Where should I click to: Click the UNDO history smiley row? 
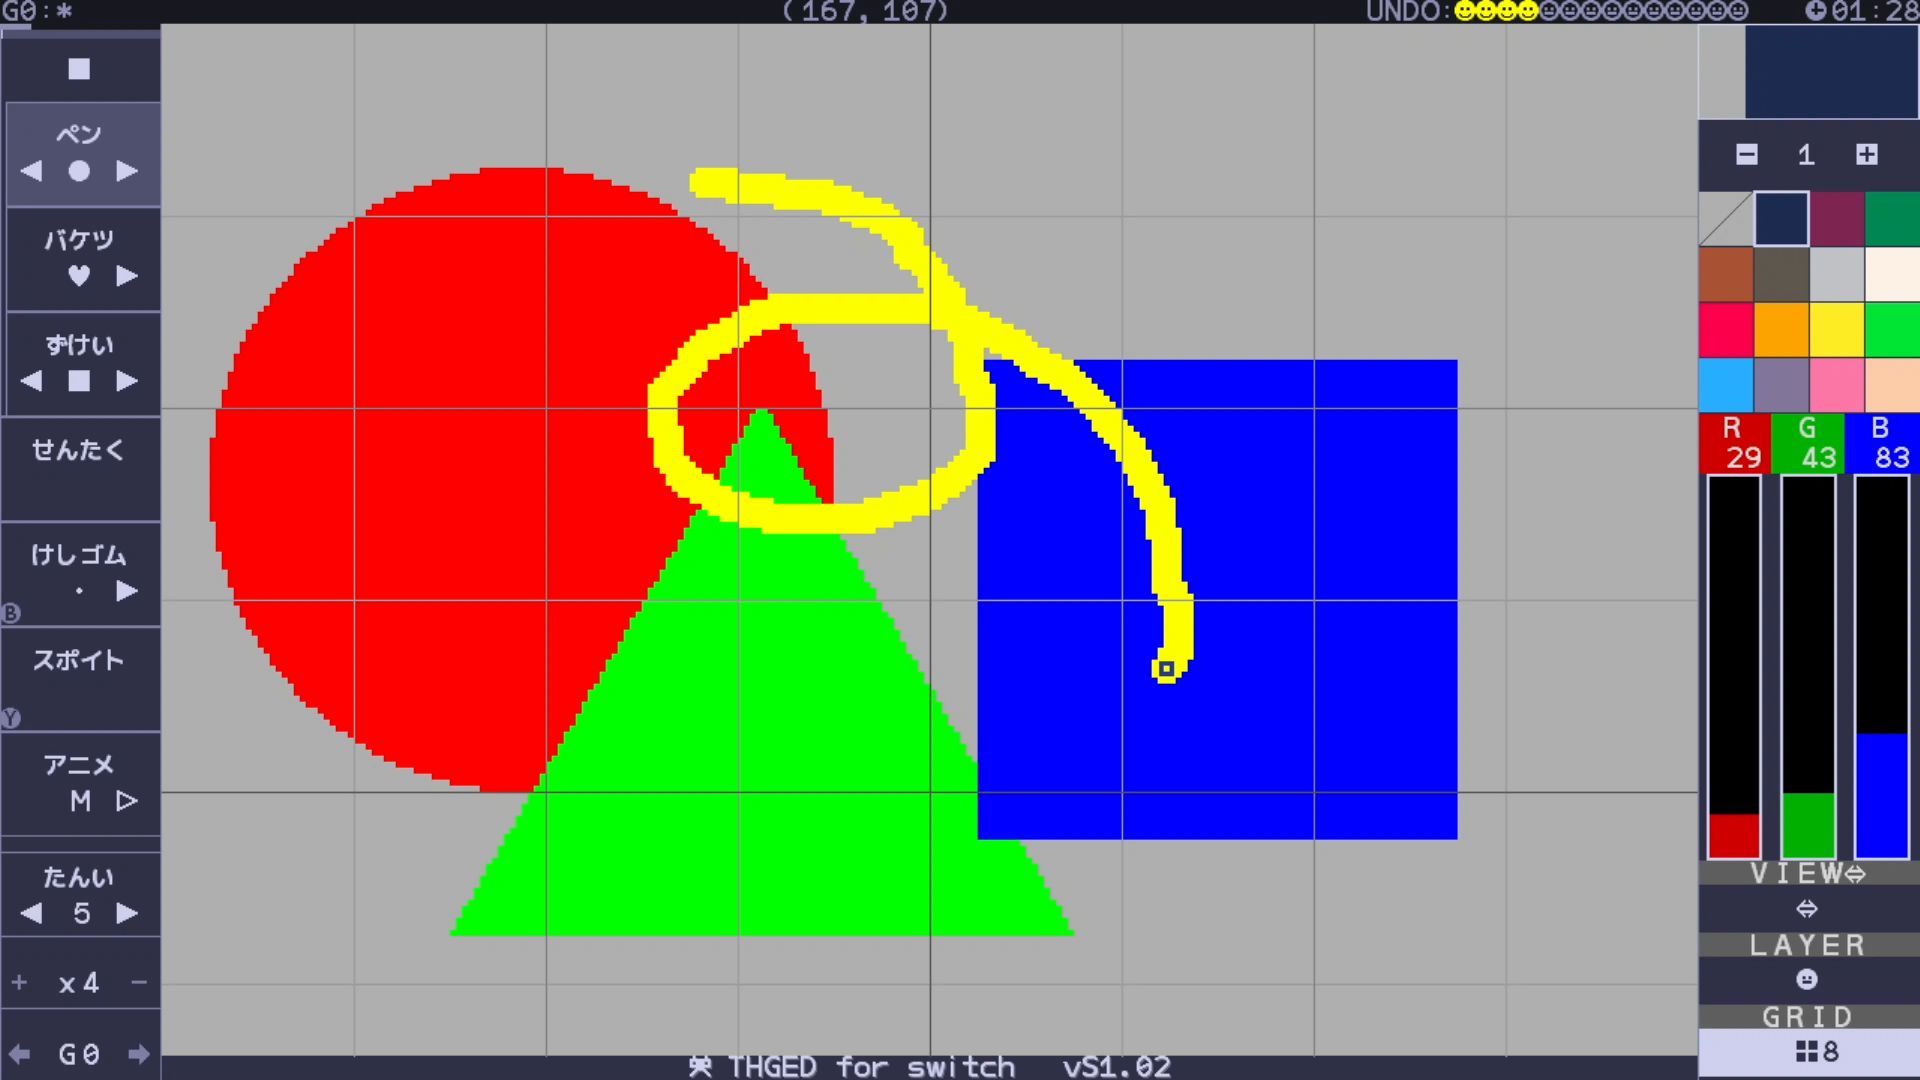tap(1600, 11)
